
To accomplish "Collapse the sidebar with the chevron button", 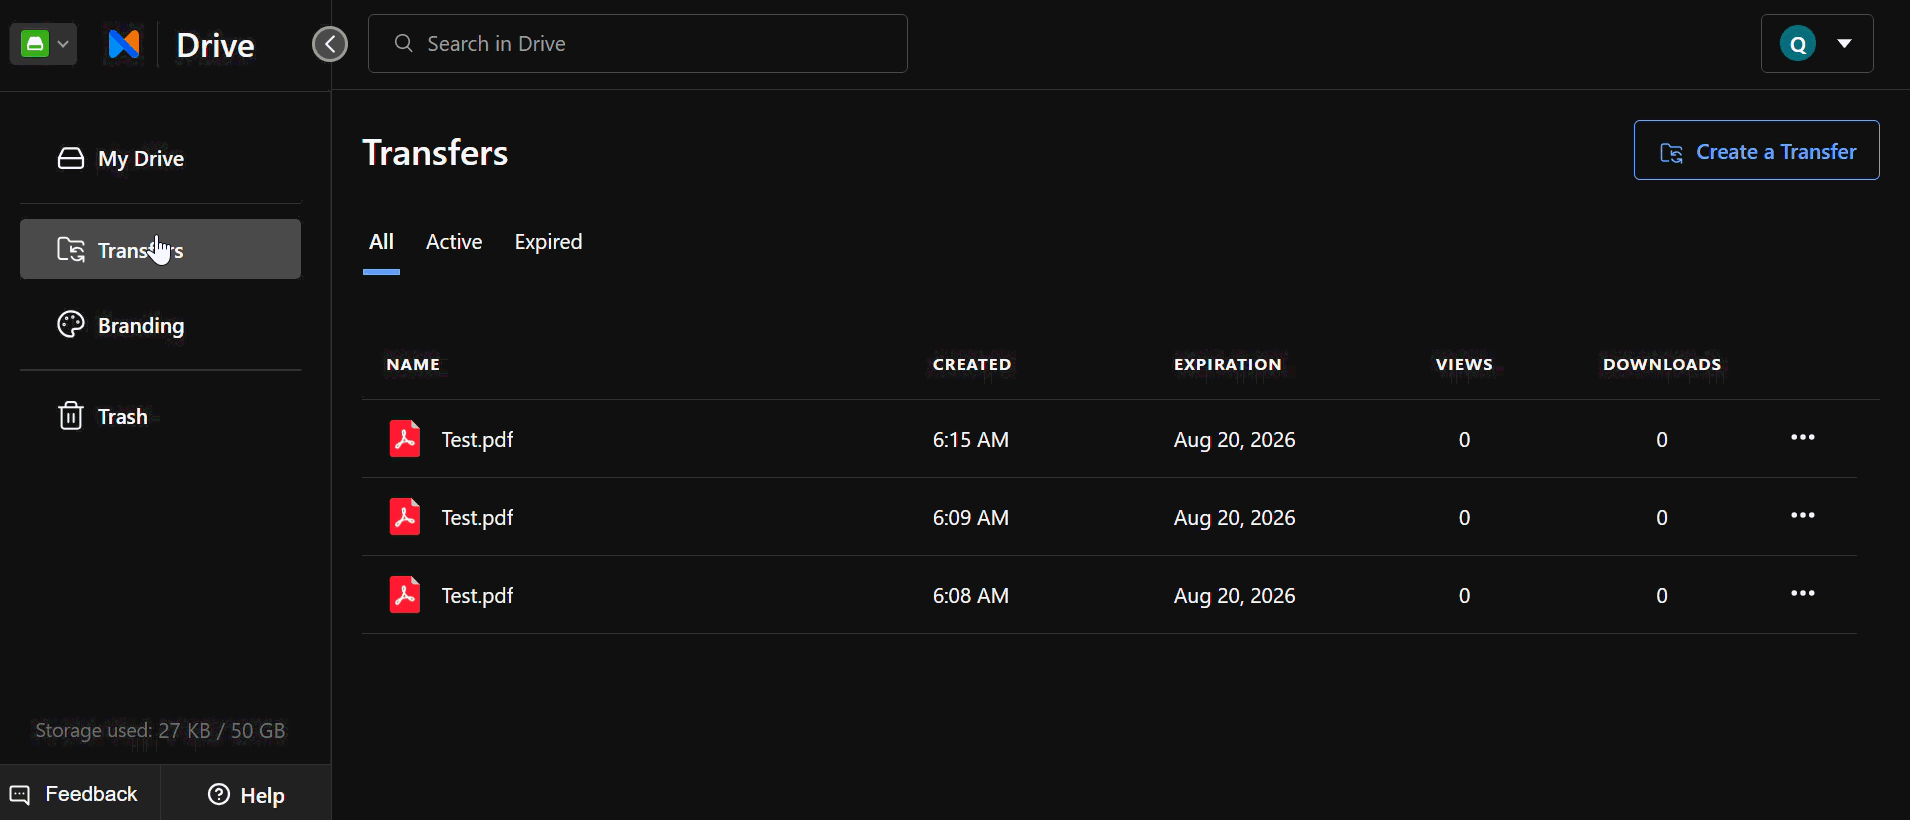I will 330,44.
